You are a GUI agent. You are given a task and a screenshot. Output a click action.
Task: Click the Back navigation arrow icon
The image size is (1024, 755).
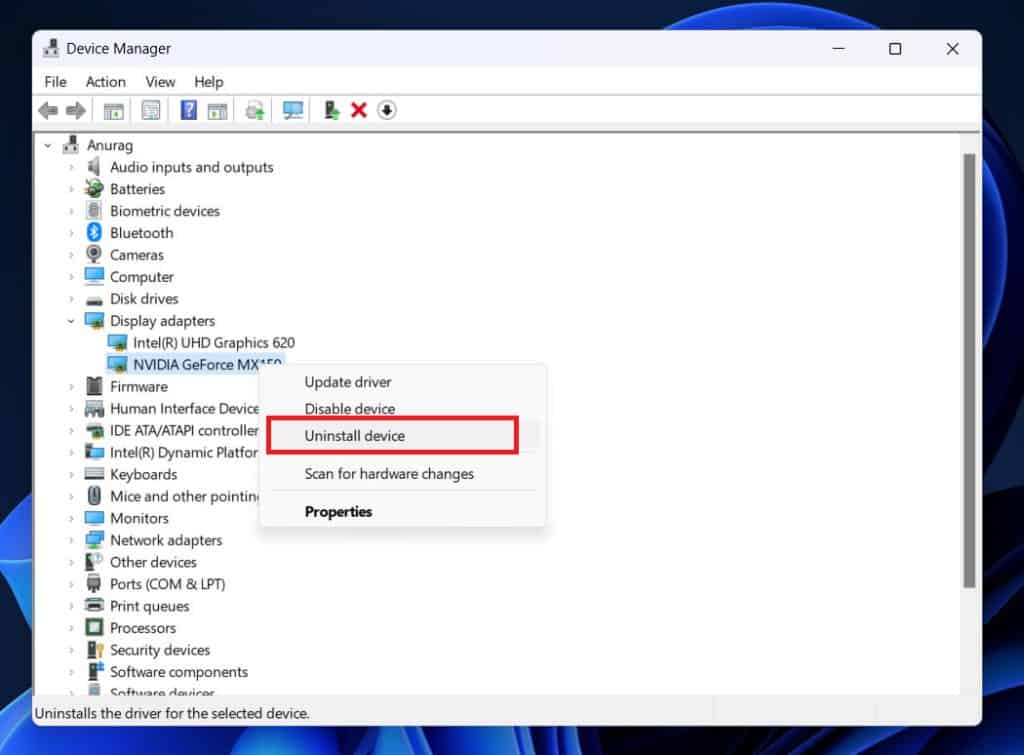click(x=47, y=110)
